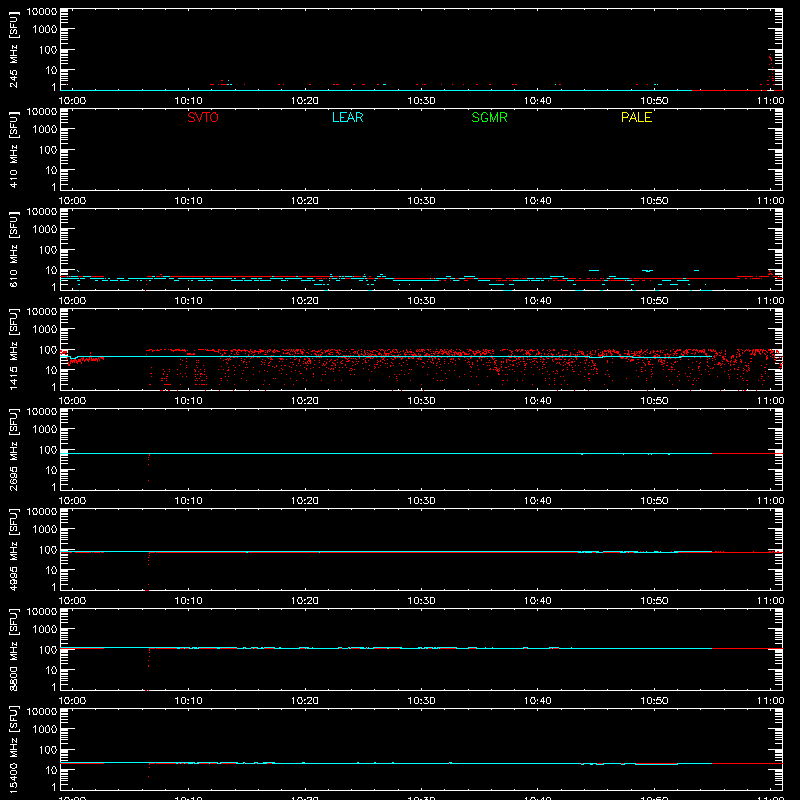Click the 10 y-value on 1415 MHz panel
The image size is (800, 800).
pyautogui.click(x=51, y=370)
